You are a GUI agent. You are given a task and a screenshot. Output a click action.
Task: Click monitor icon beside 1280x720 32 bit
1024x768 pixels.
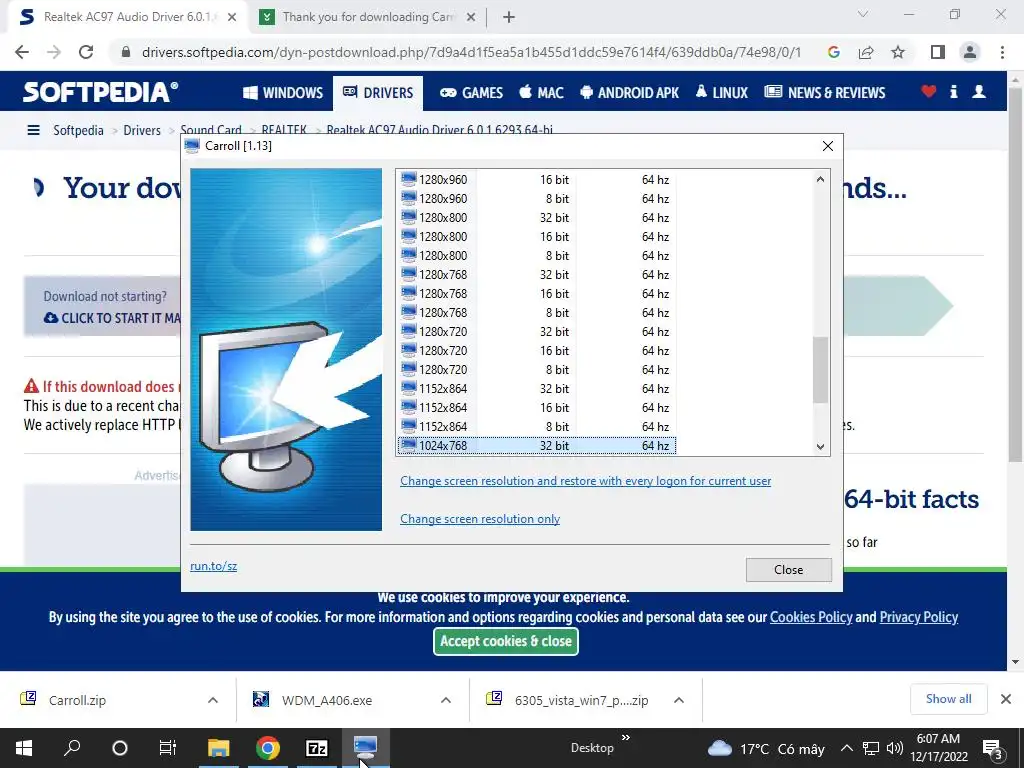click(409, 330)
